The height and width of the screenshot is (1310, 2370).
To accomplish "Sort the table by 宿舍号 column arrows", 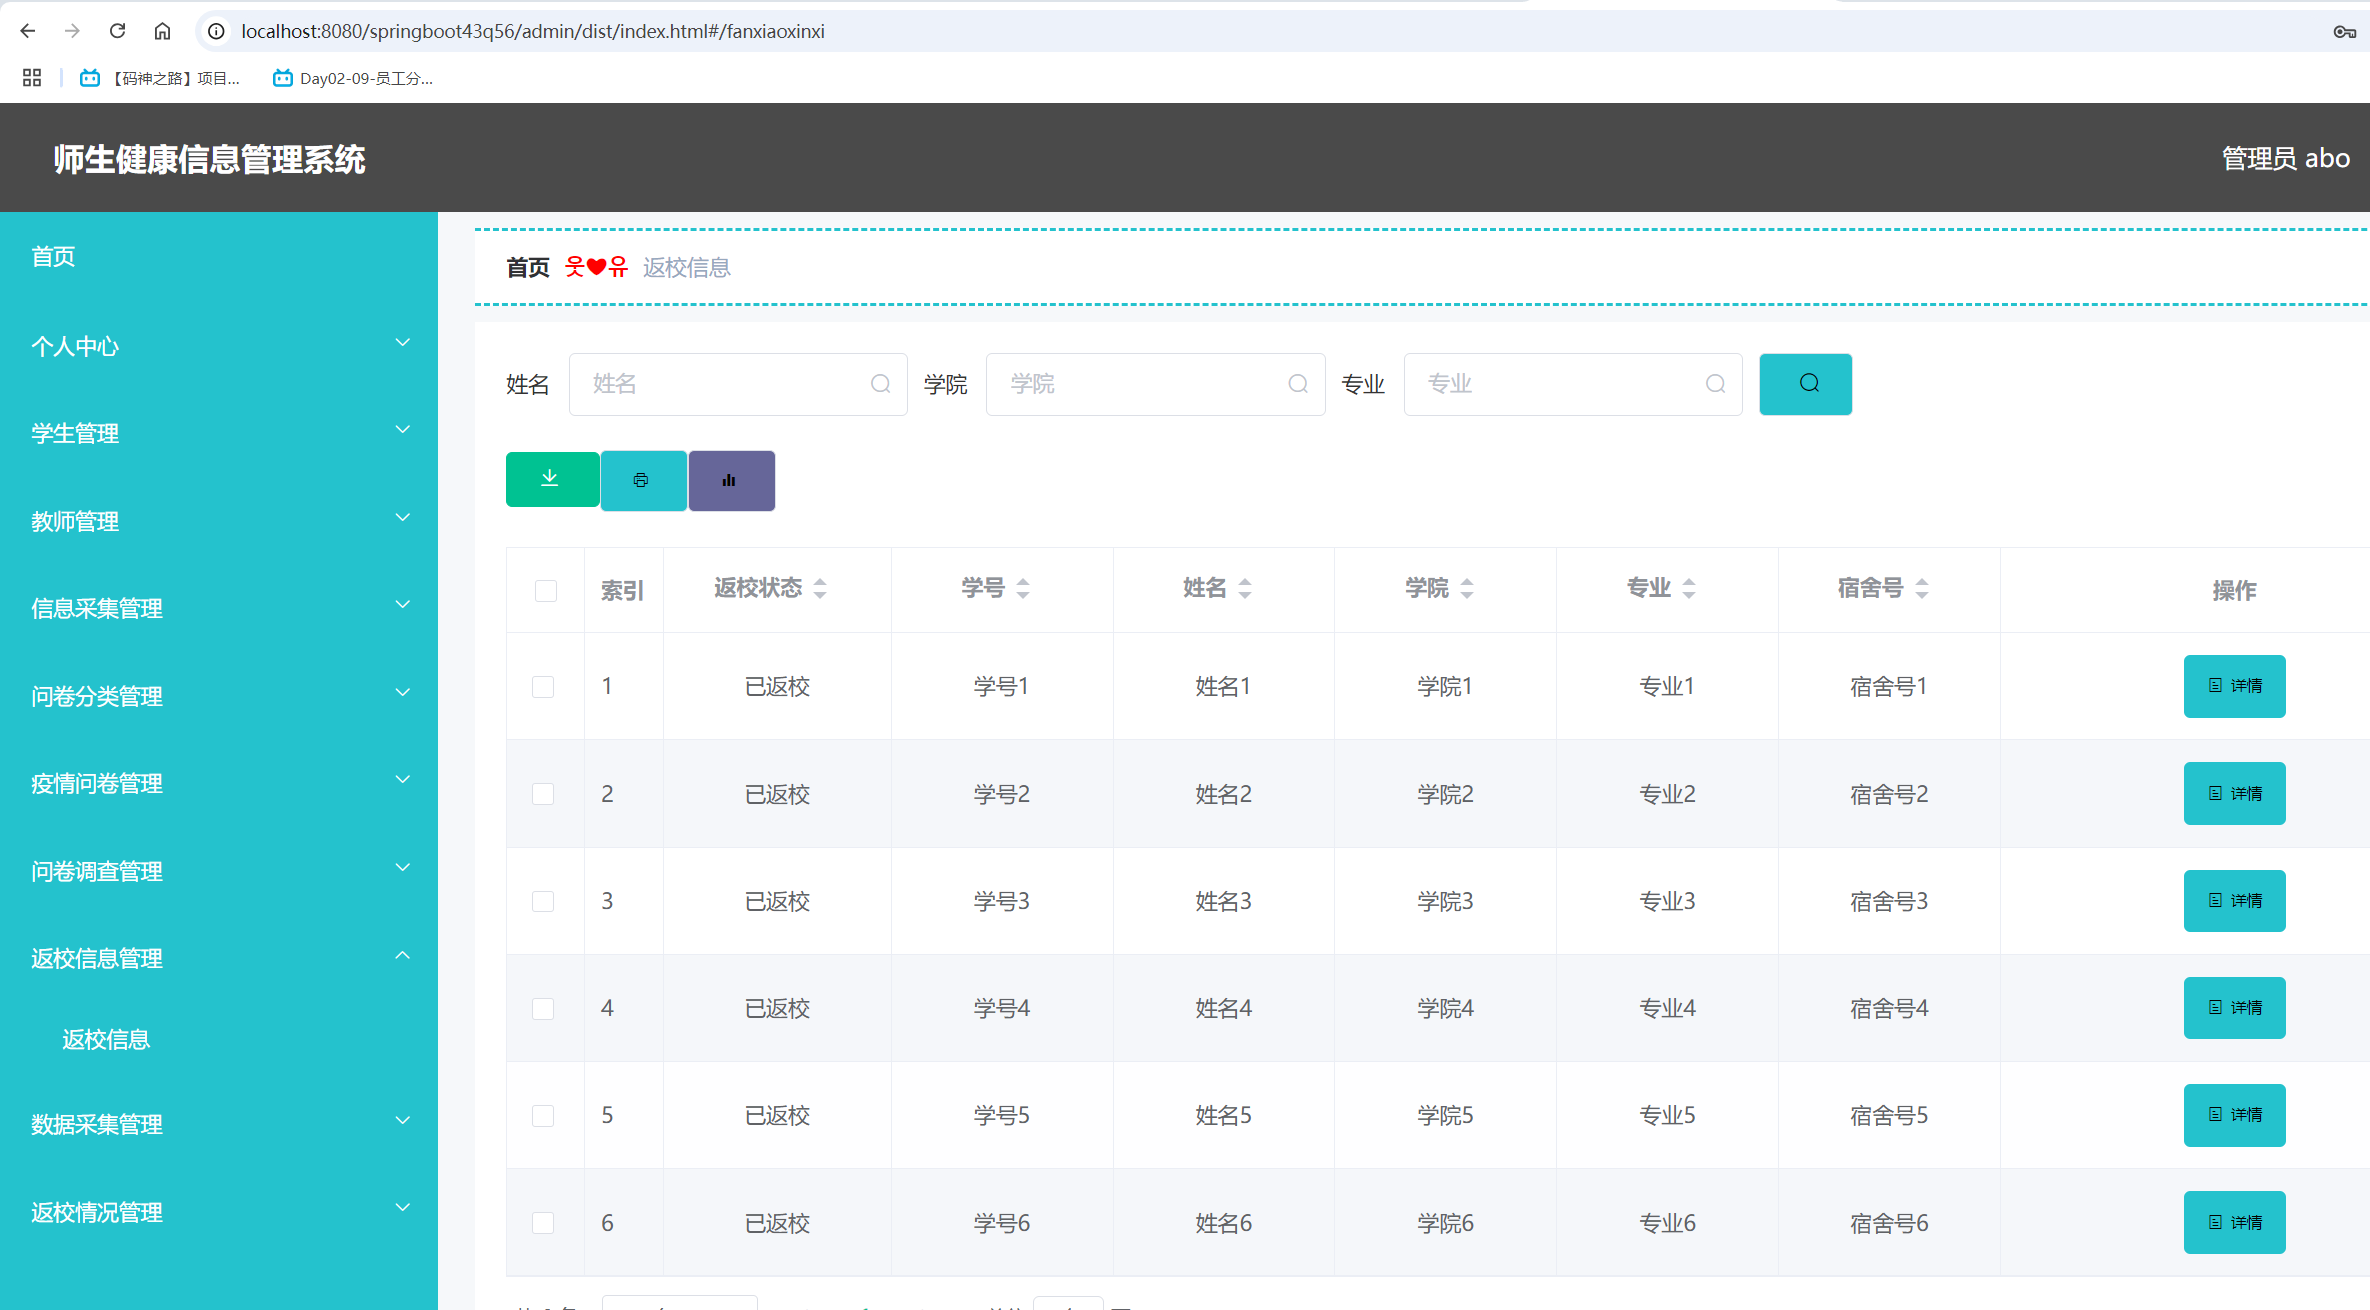I will click(x=1924, y=588).
